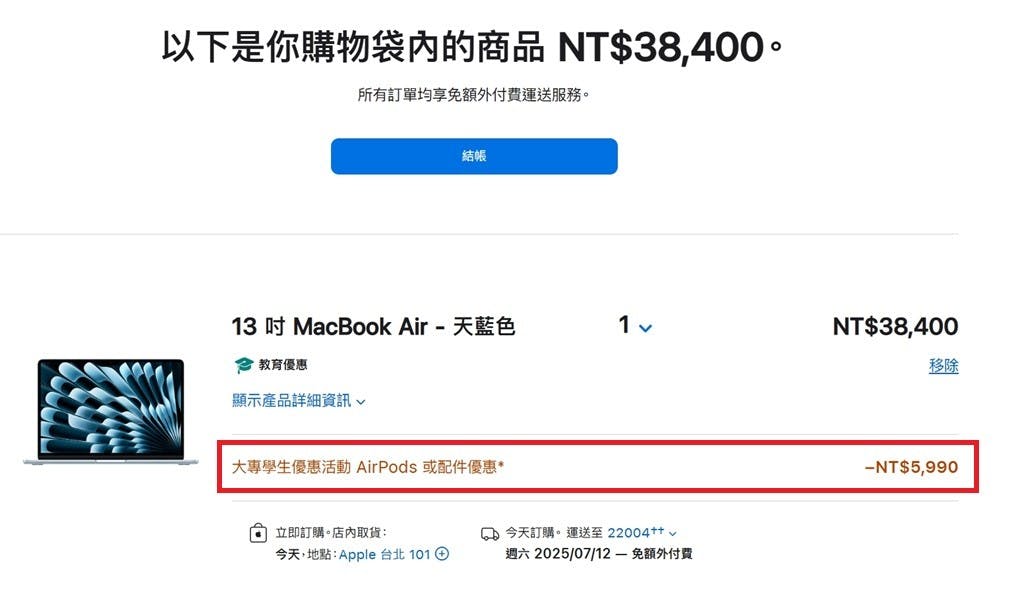Click the free shipping notice under the headline
1024x598 pixels.
click(473, 95)
